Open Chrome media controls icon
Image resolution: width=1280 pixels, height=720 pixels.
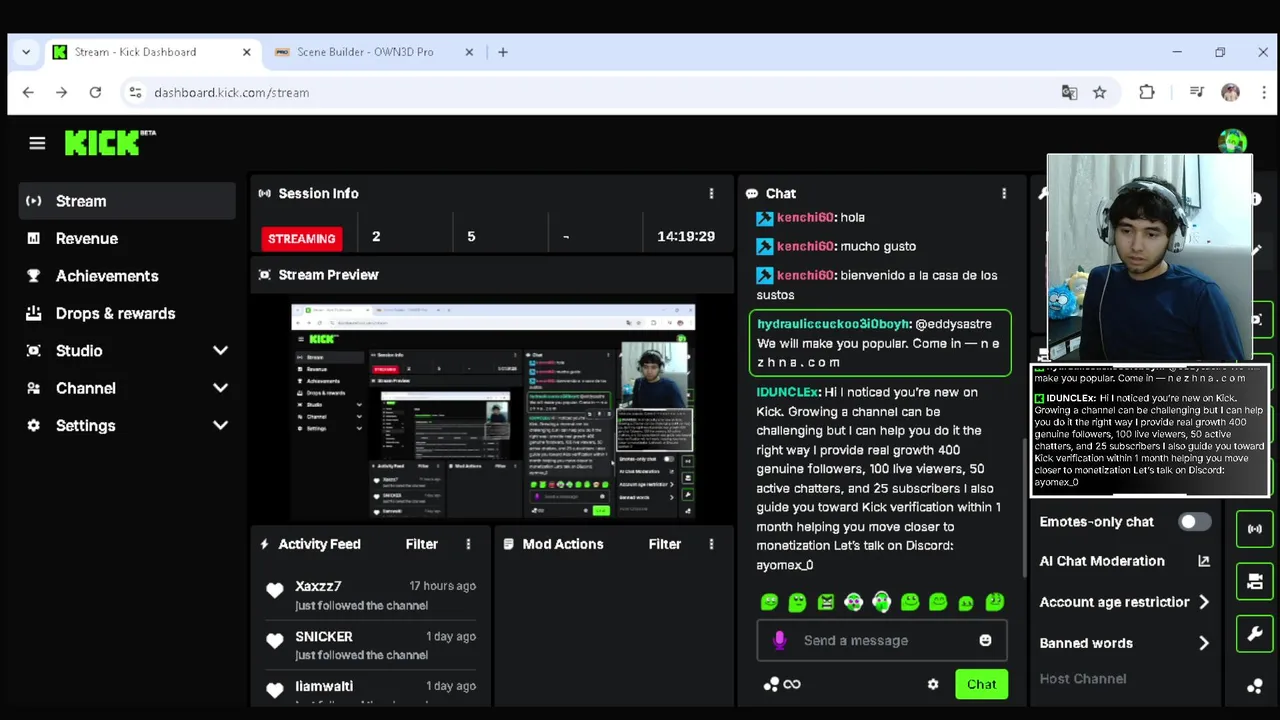pyautogui.click(x=1197, y=92)
